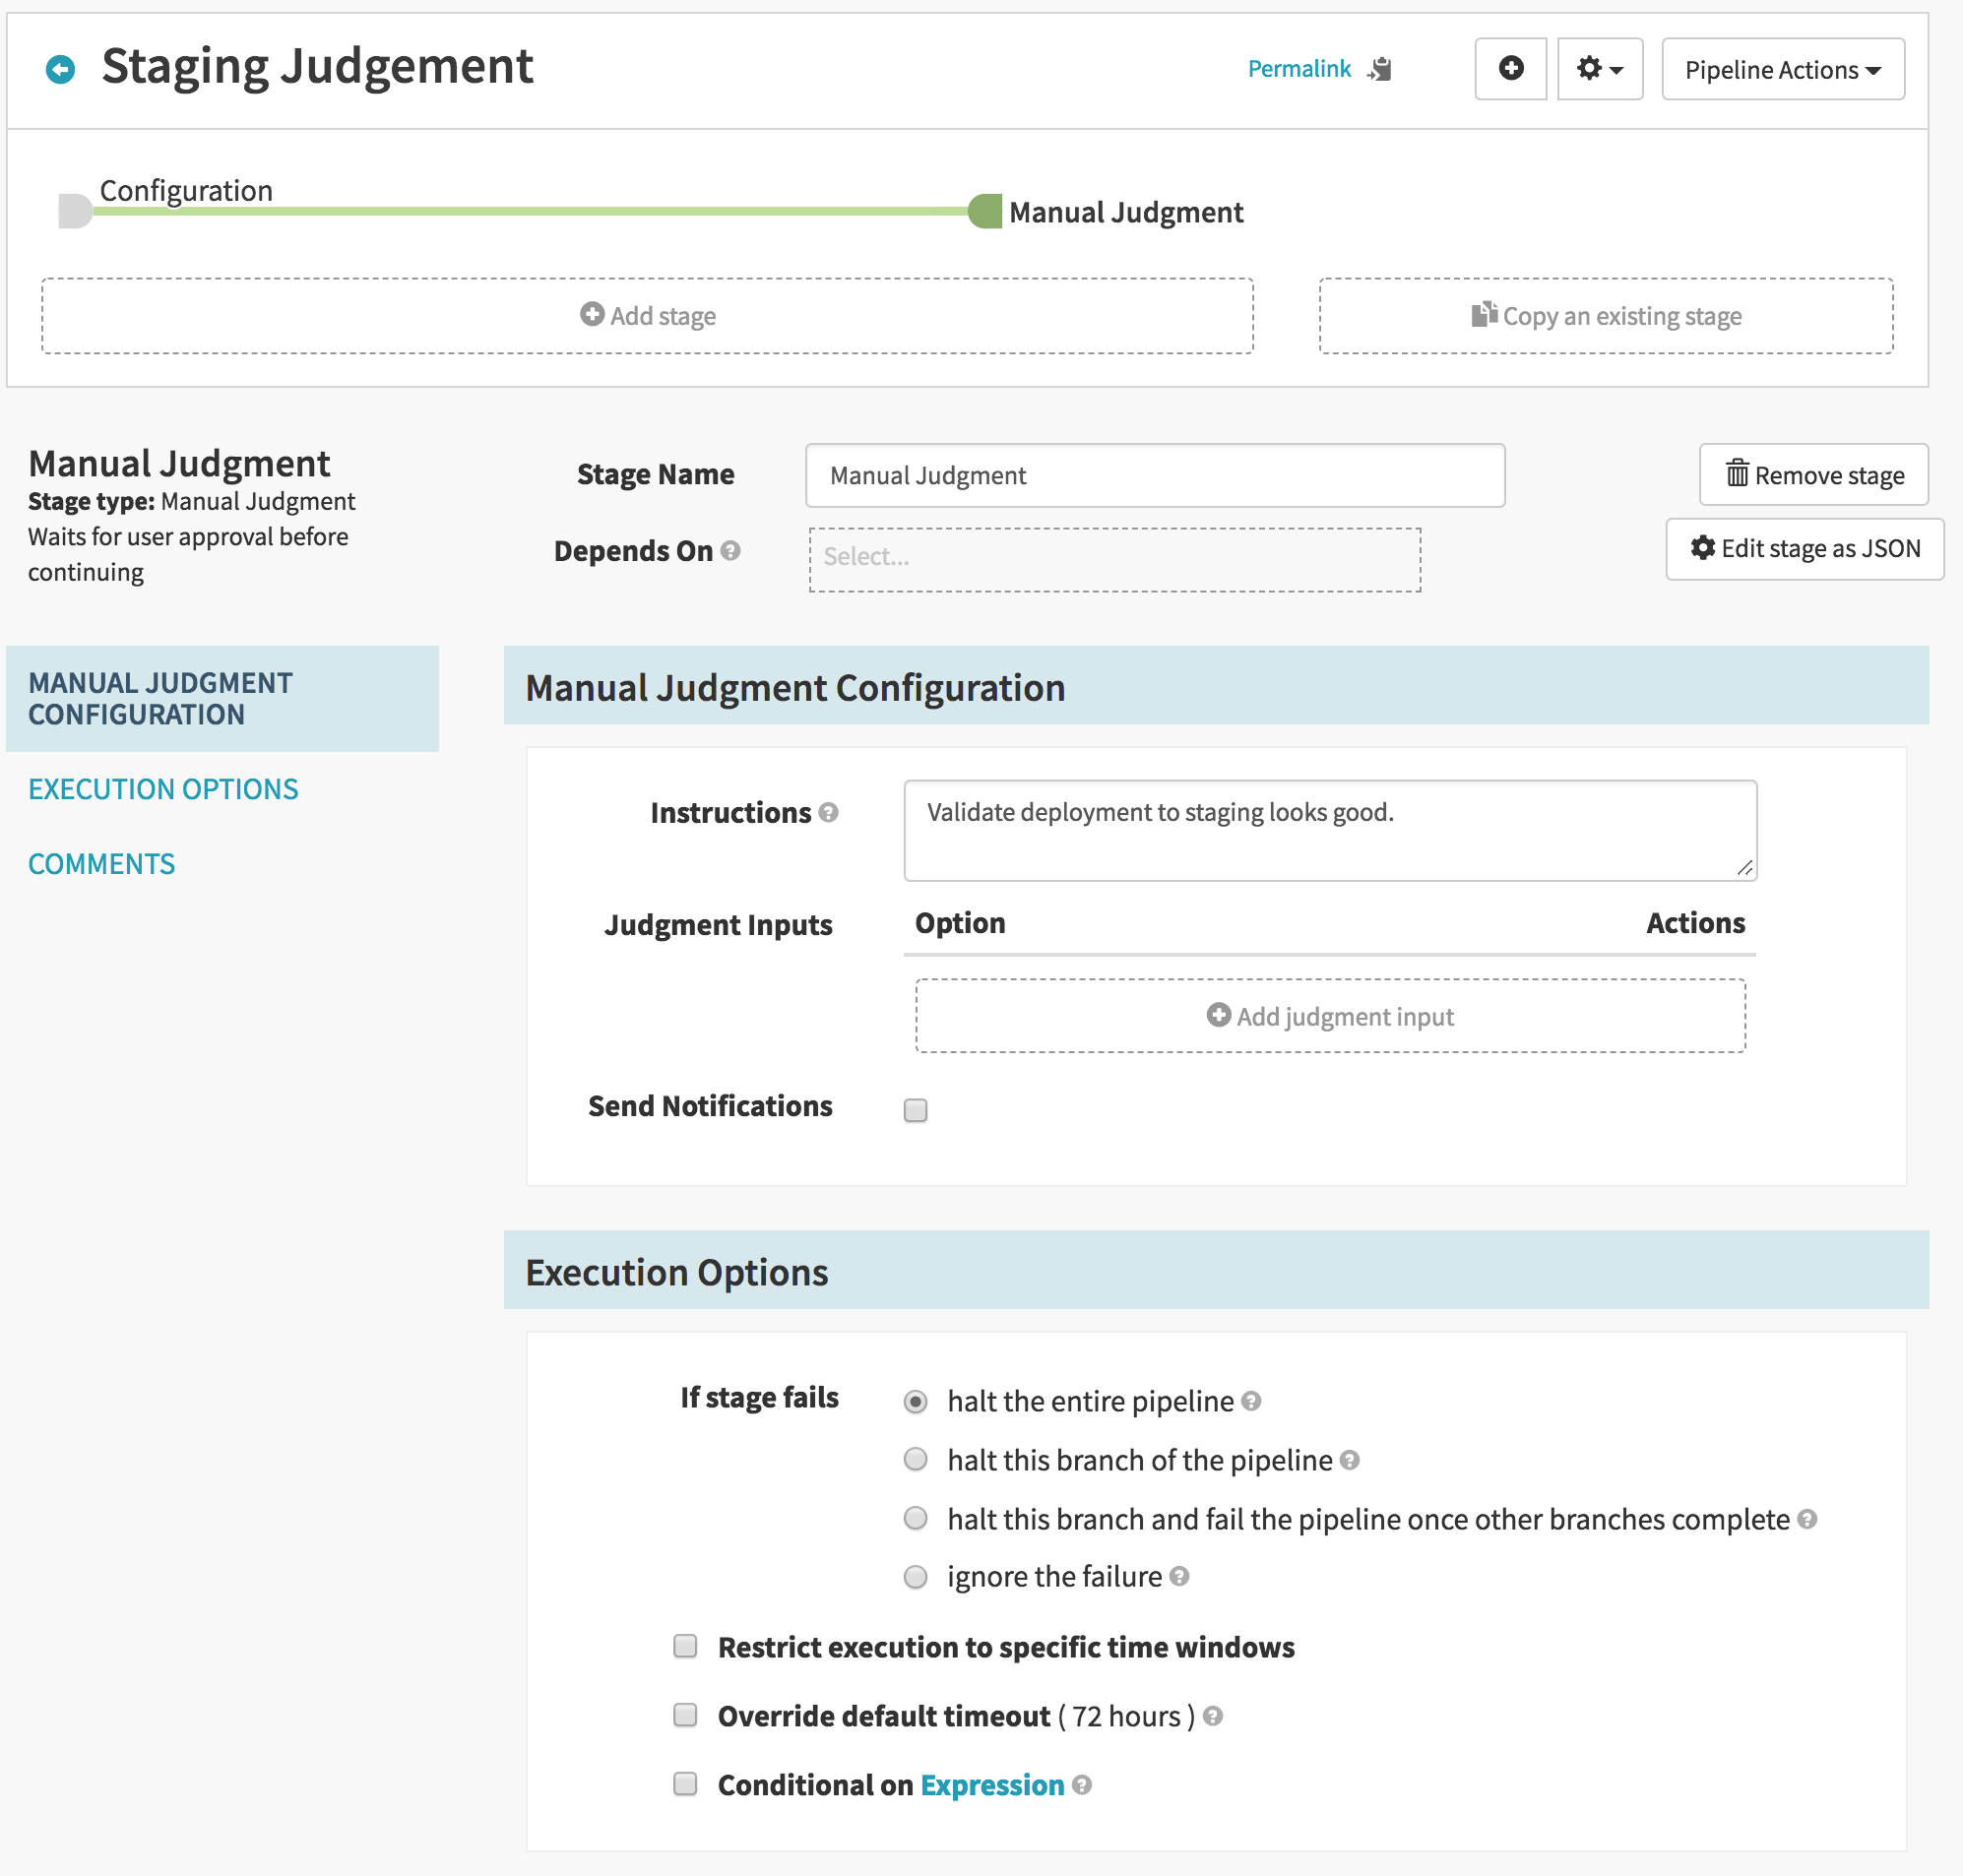Image resolution: width=1963 pixels, height=1876 pixels.
Task: Click into the Instructions text area
Action: [x=1329, y=830]
